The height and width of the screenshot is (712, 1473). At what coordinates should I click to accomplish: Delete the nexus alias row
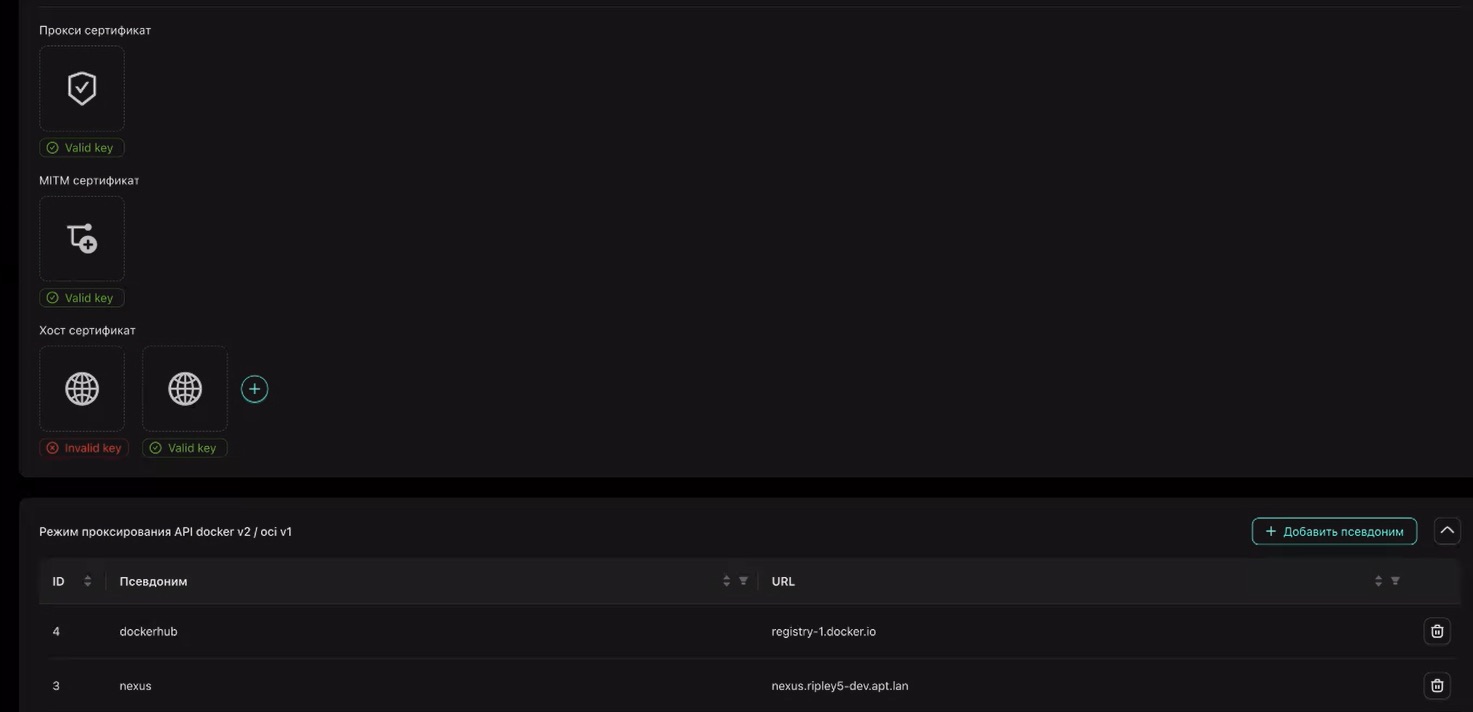(1437, 685)
